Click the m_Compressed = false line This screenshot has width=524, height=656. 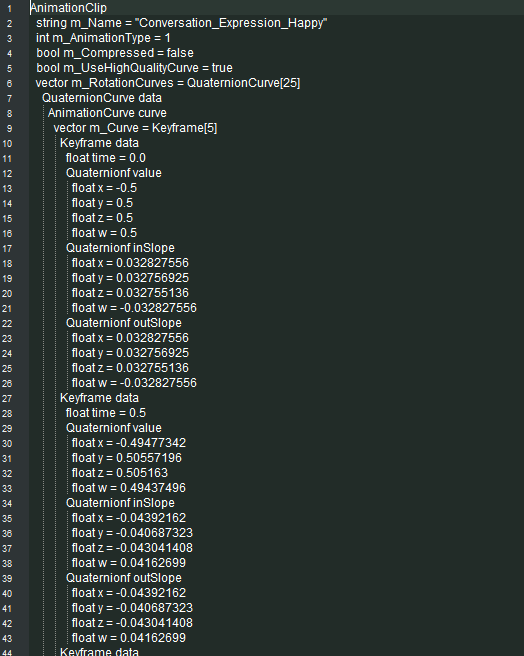point(115,53)
